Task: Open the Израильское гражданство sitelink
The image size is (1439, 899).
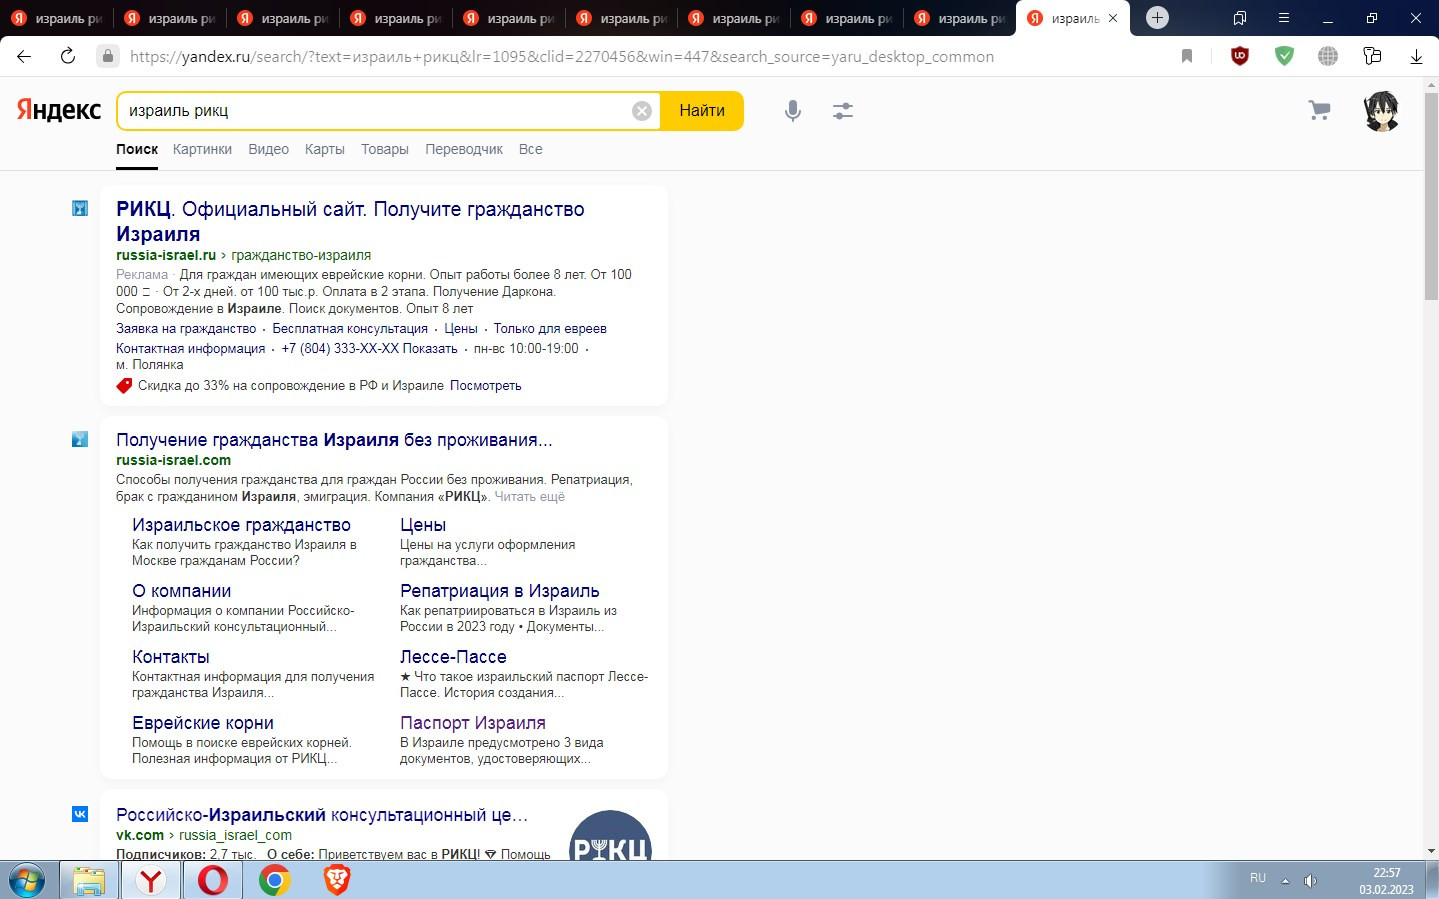Action: (x=241, y=525)
